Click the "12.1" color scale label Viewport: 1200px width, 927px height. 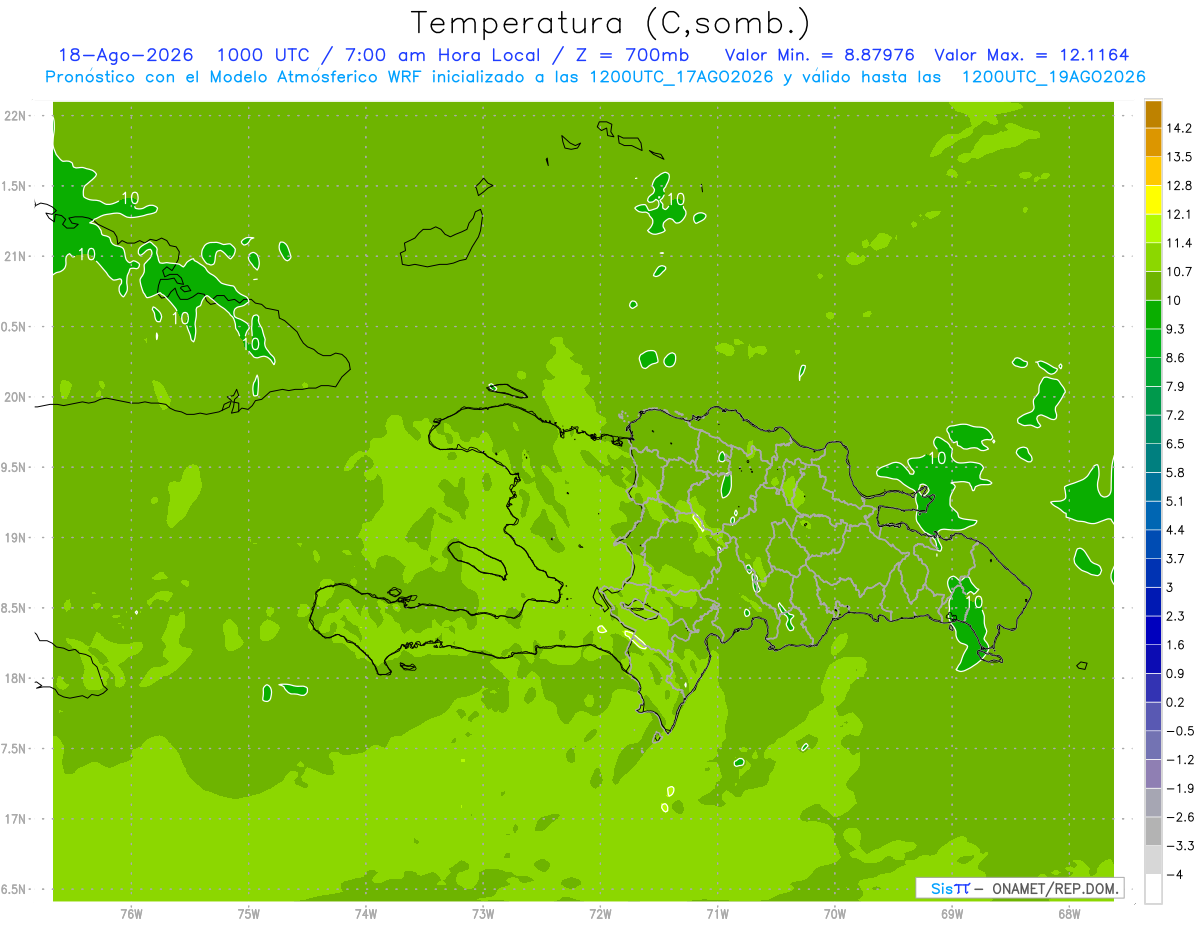(1180, 214)
